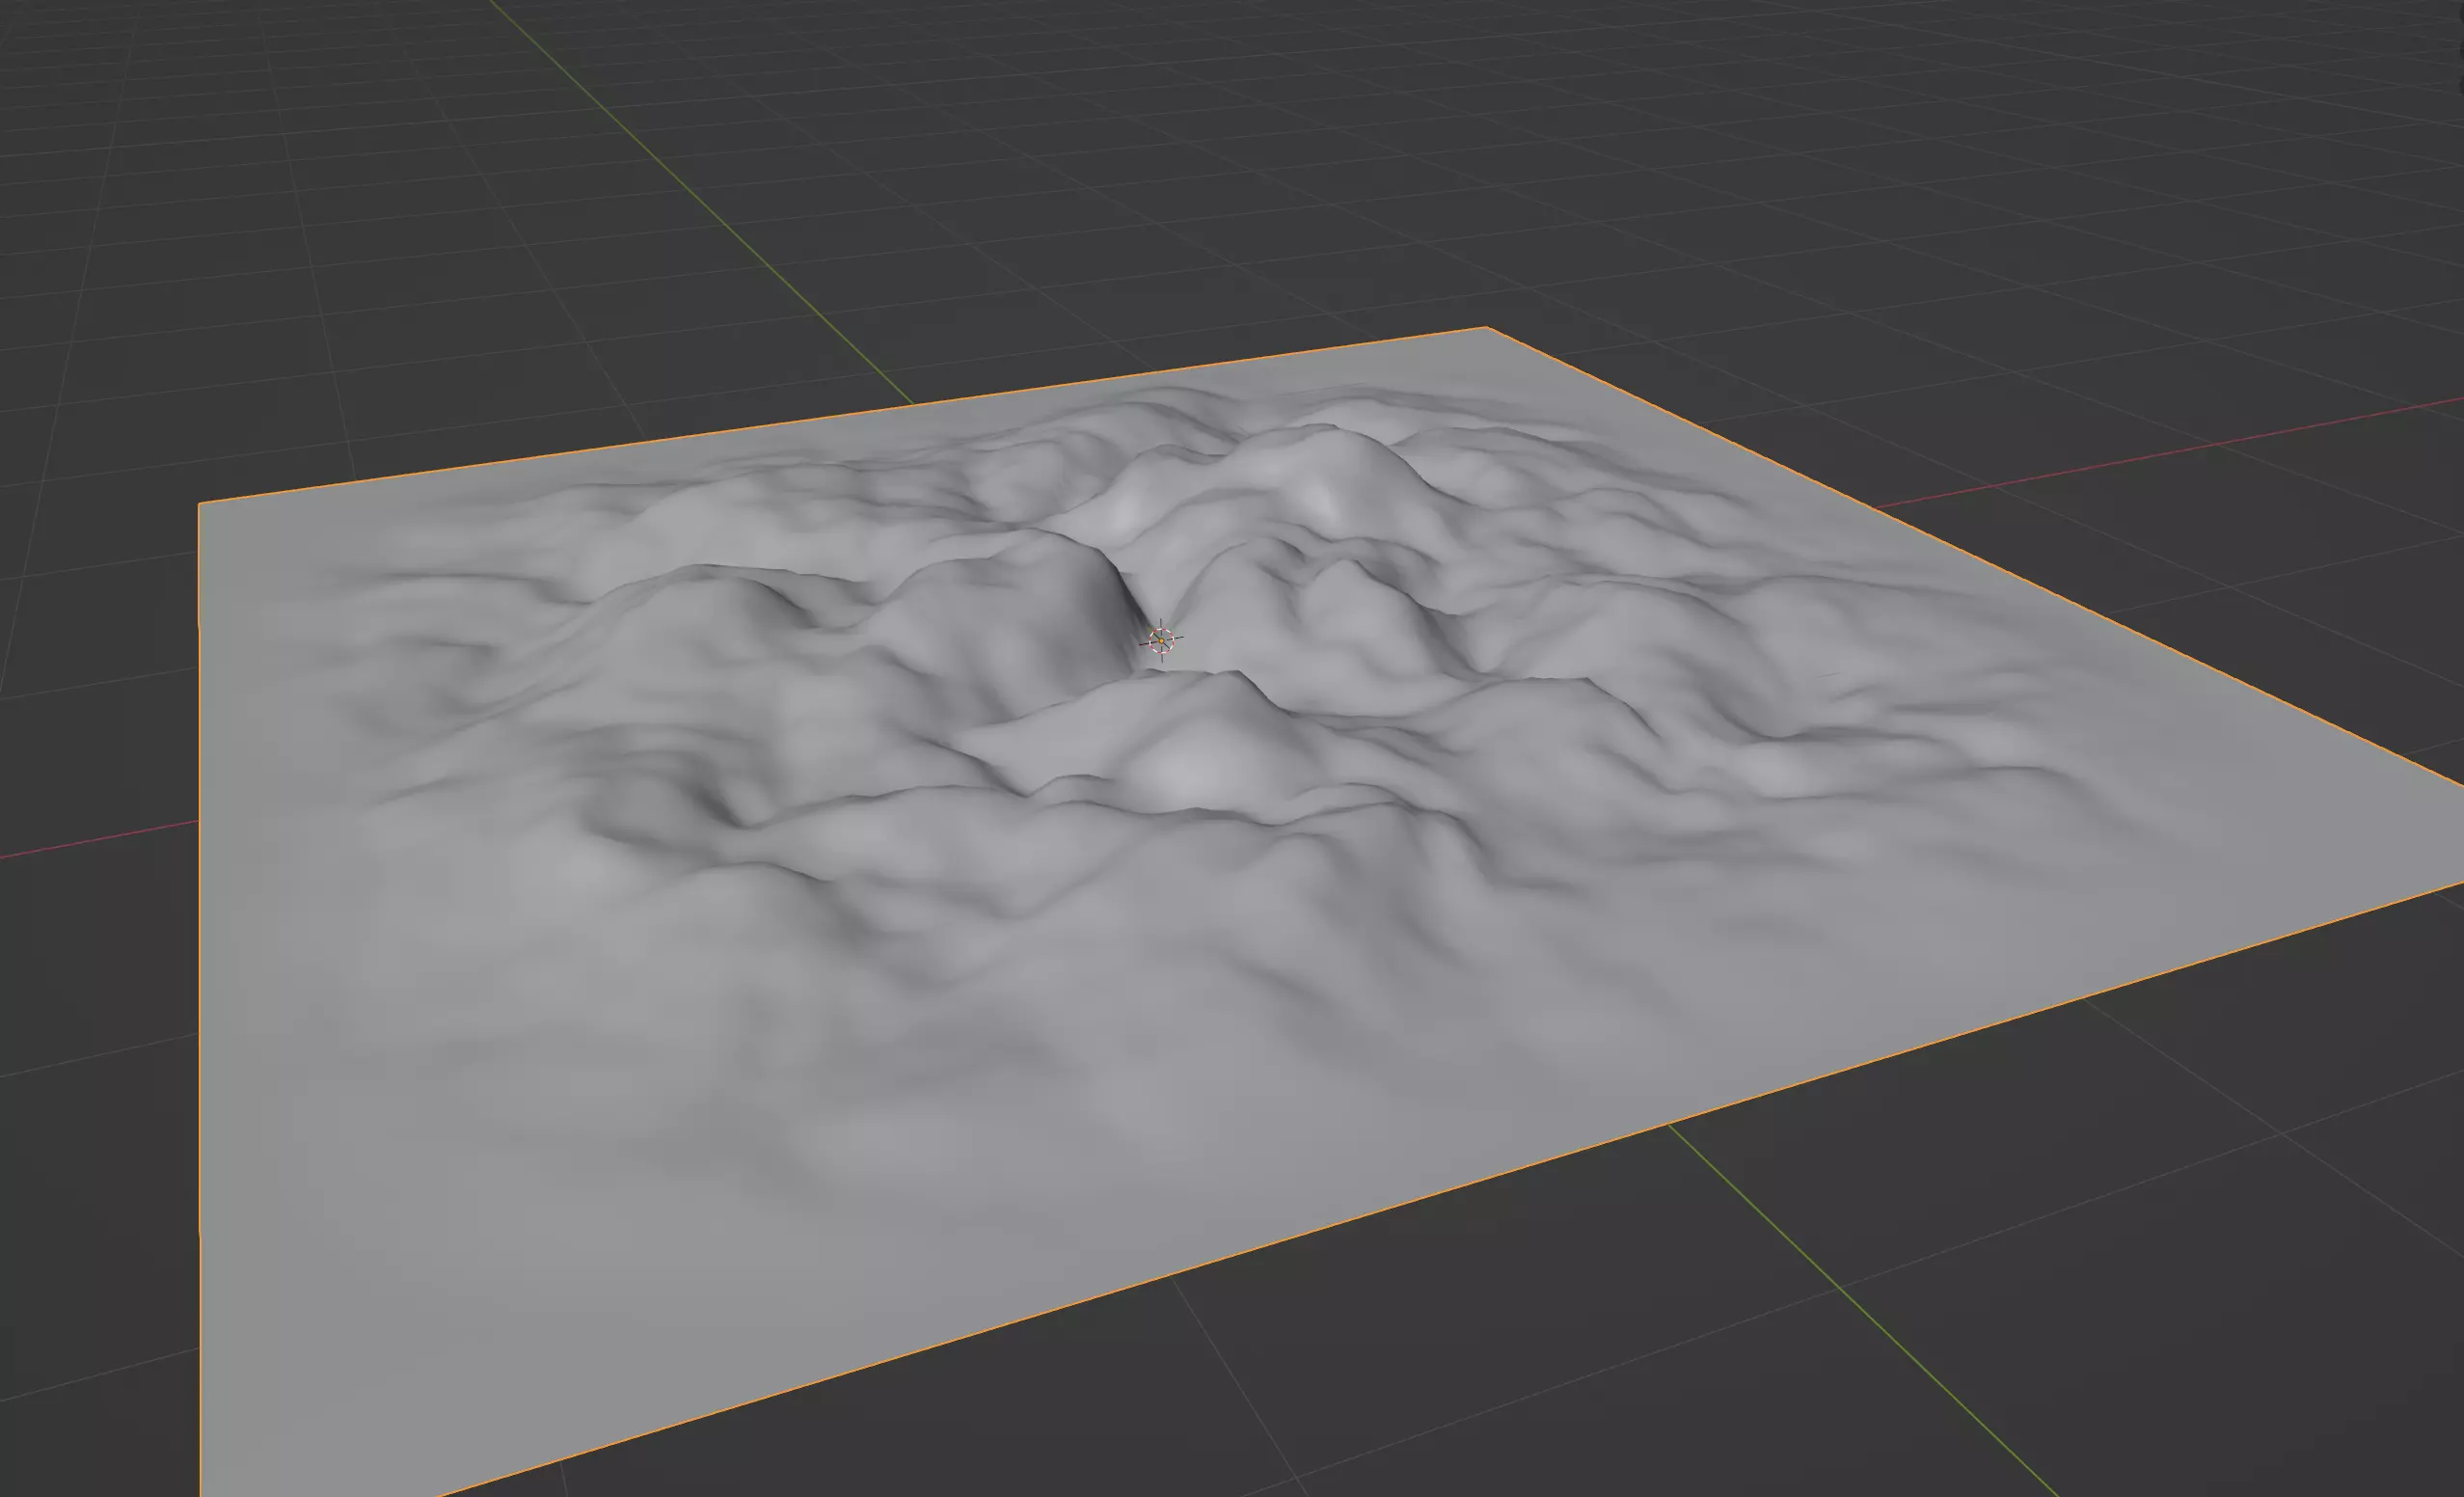Click the 3D cursor crosshair on terrain
The width and height of the screenshot is (2464, 1497).
(1161, 640)
